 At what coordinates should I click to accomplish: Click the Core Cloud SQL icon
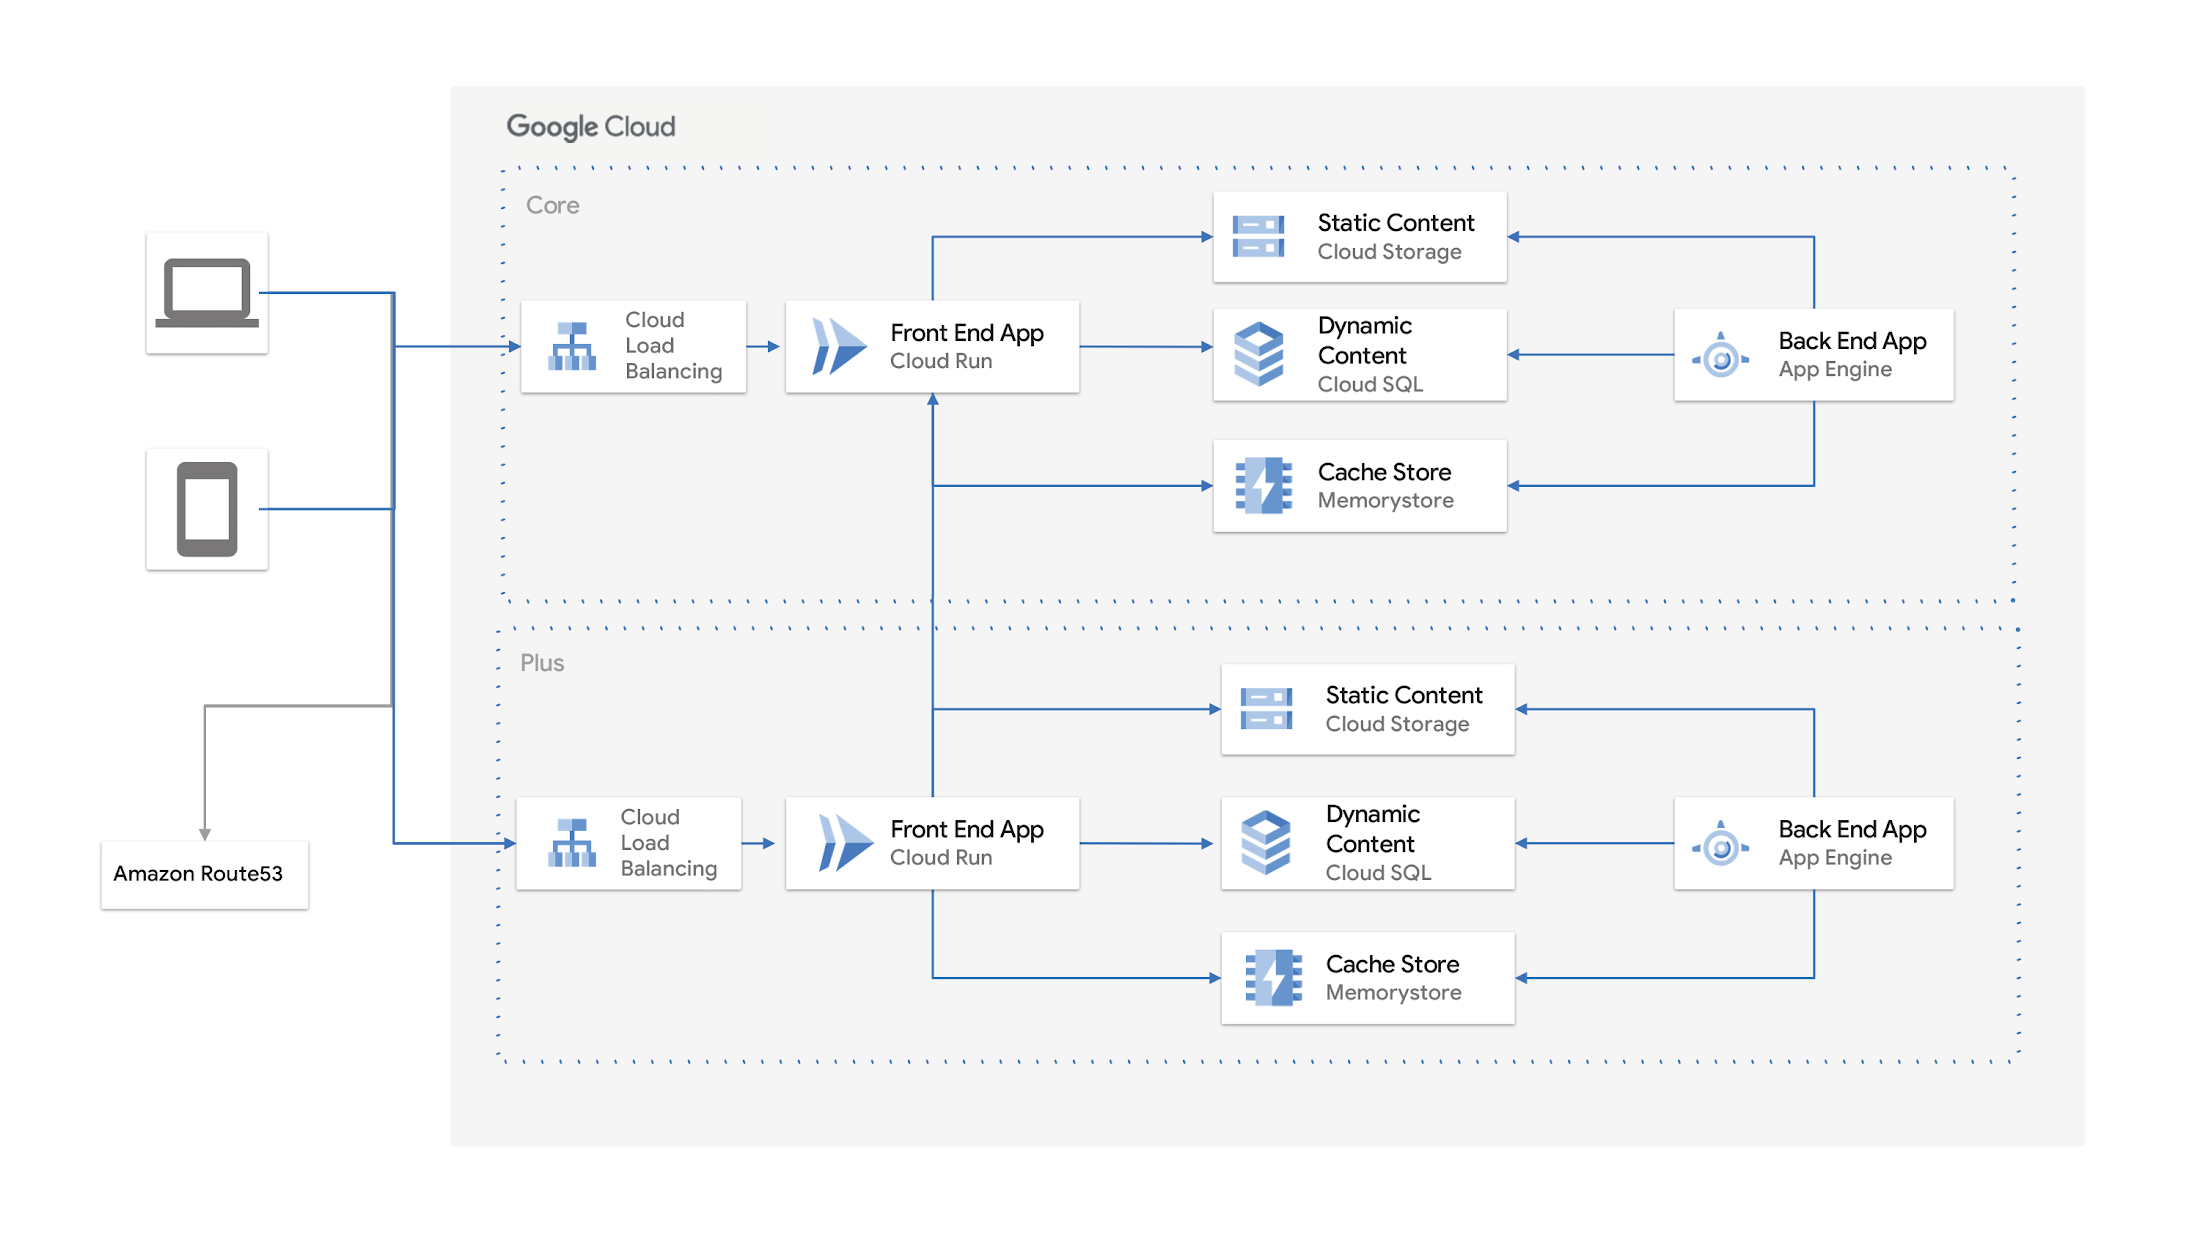tap(1258, 354)
